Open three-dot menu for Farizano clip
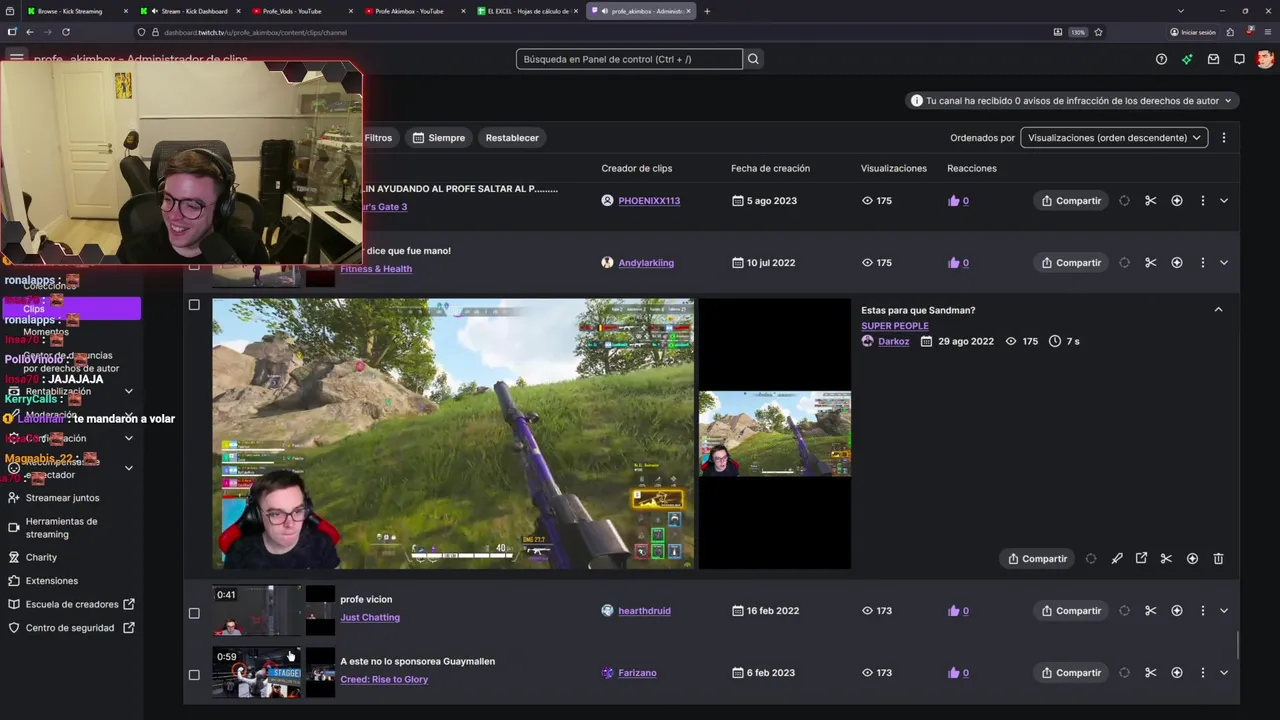 tap(1202, 673)
